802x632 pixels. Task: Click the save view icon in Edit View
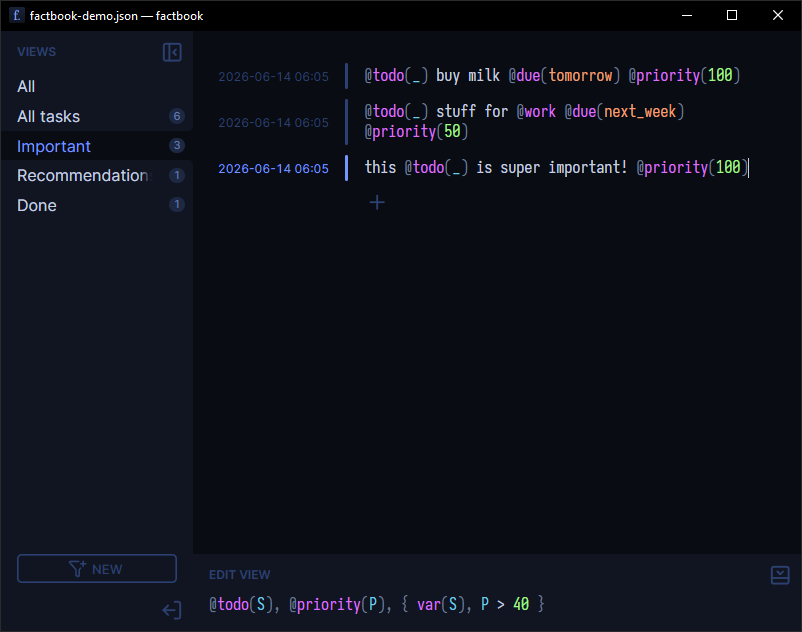pos(779,575)
